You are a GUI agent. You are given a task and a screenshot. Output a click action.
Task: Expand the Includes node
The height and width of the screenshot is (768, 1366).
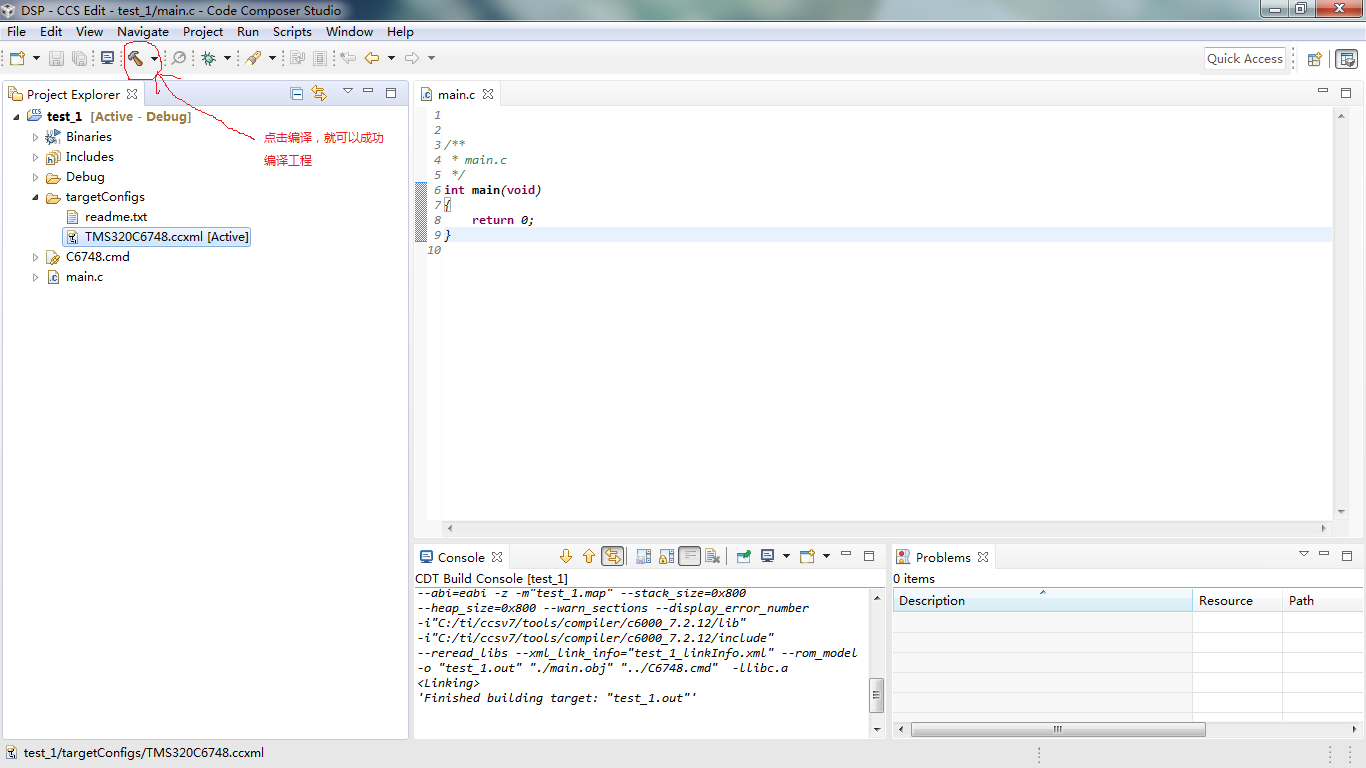coord(35,157)
